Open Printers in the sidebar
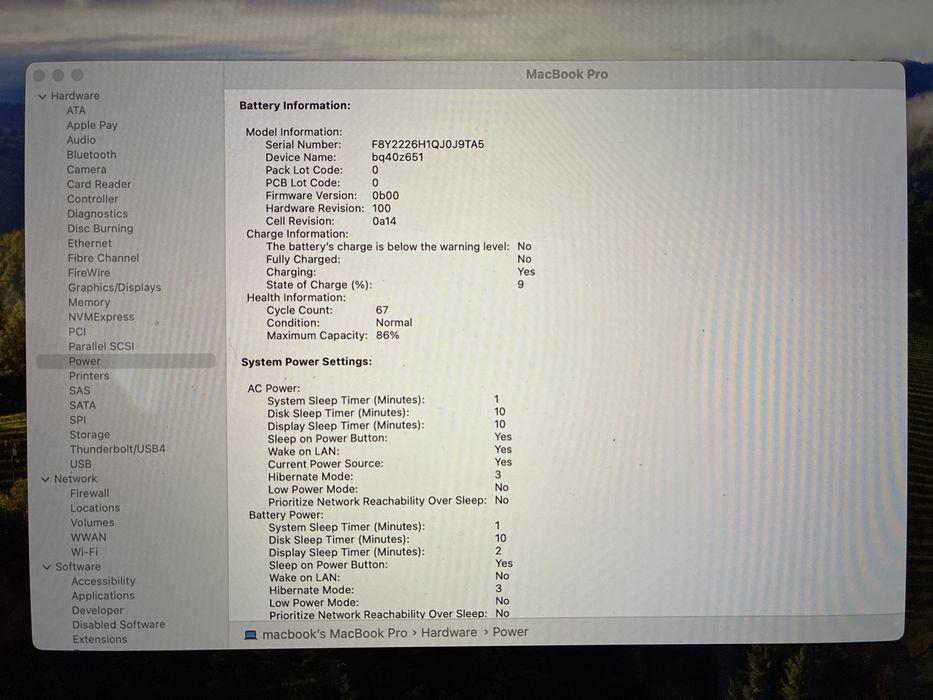Image resolution: width=933 pixels, height=700 pixels. [89, 376]
